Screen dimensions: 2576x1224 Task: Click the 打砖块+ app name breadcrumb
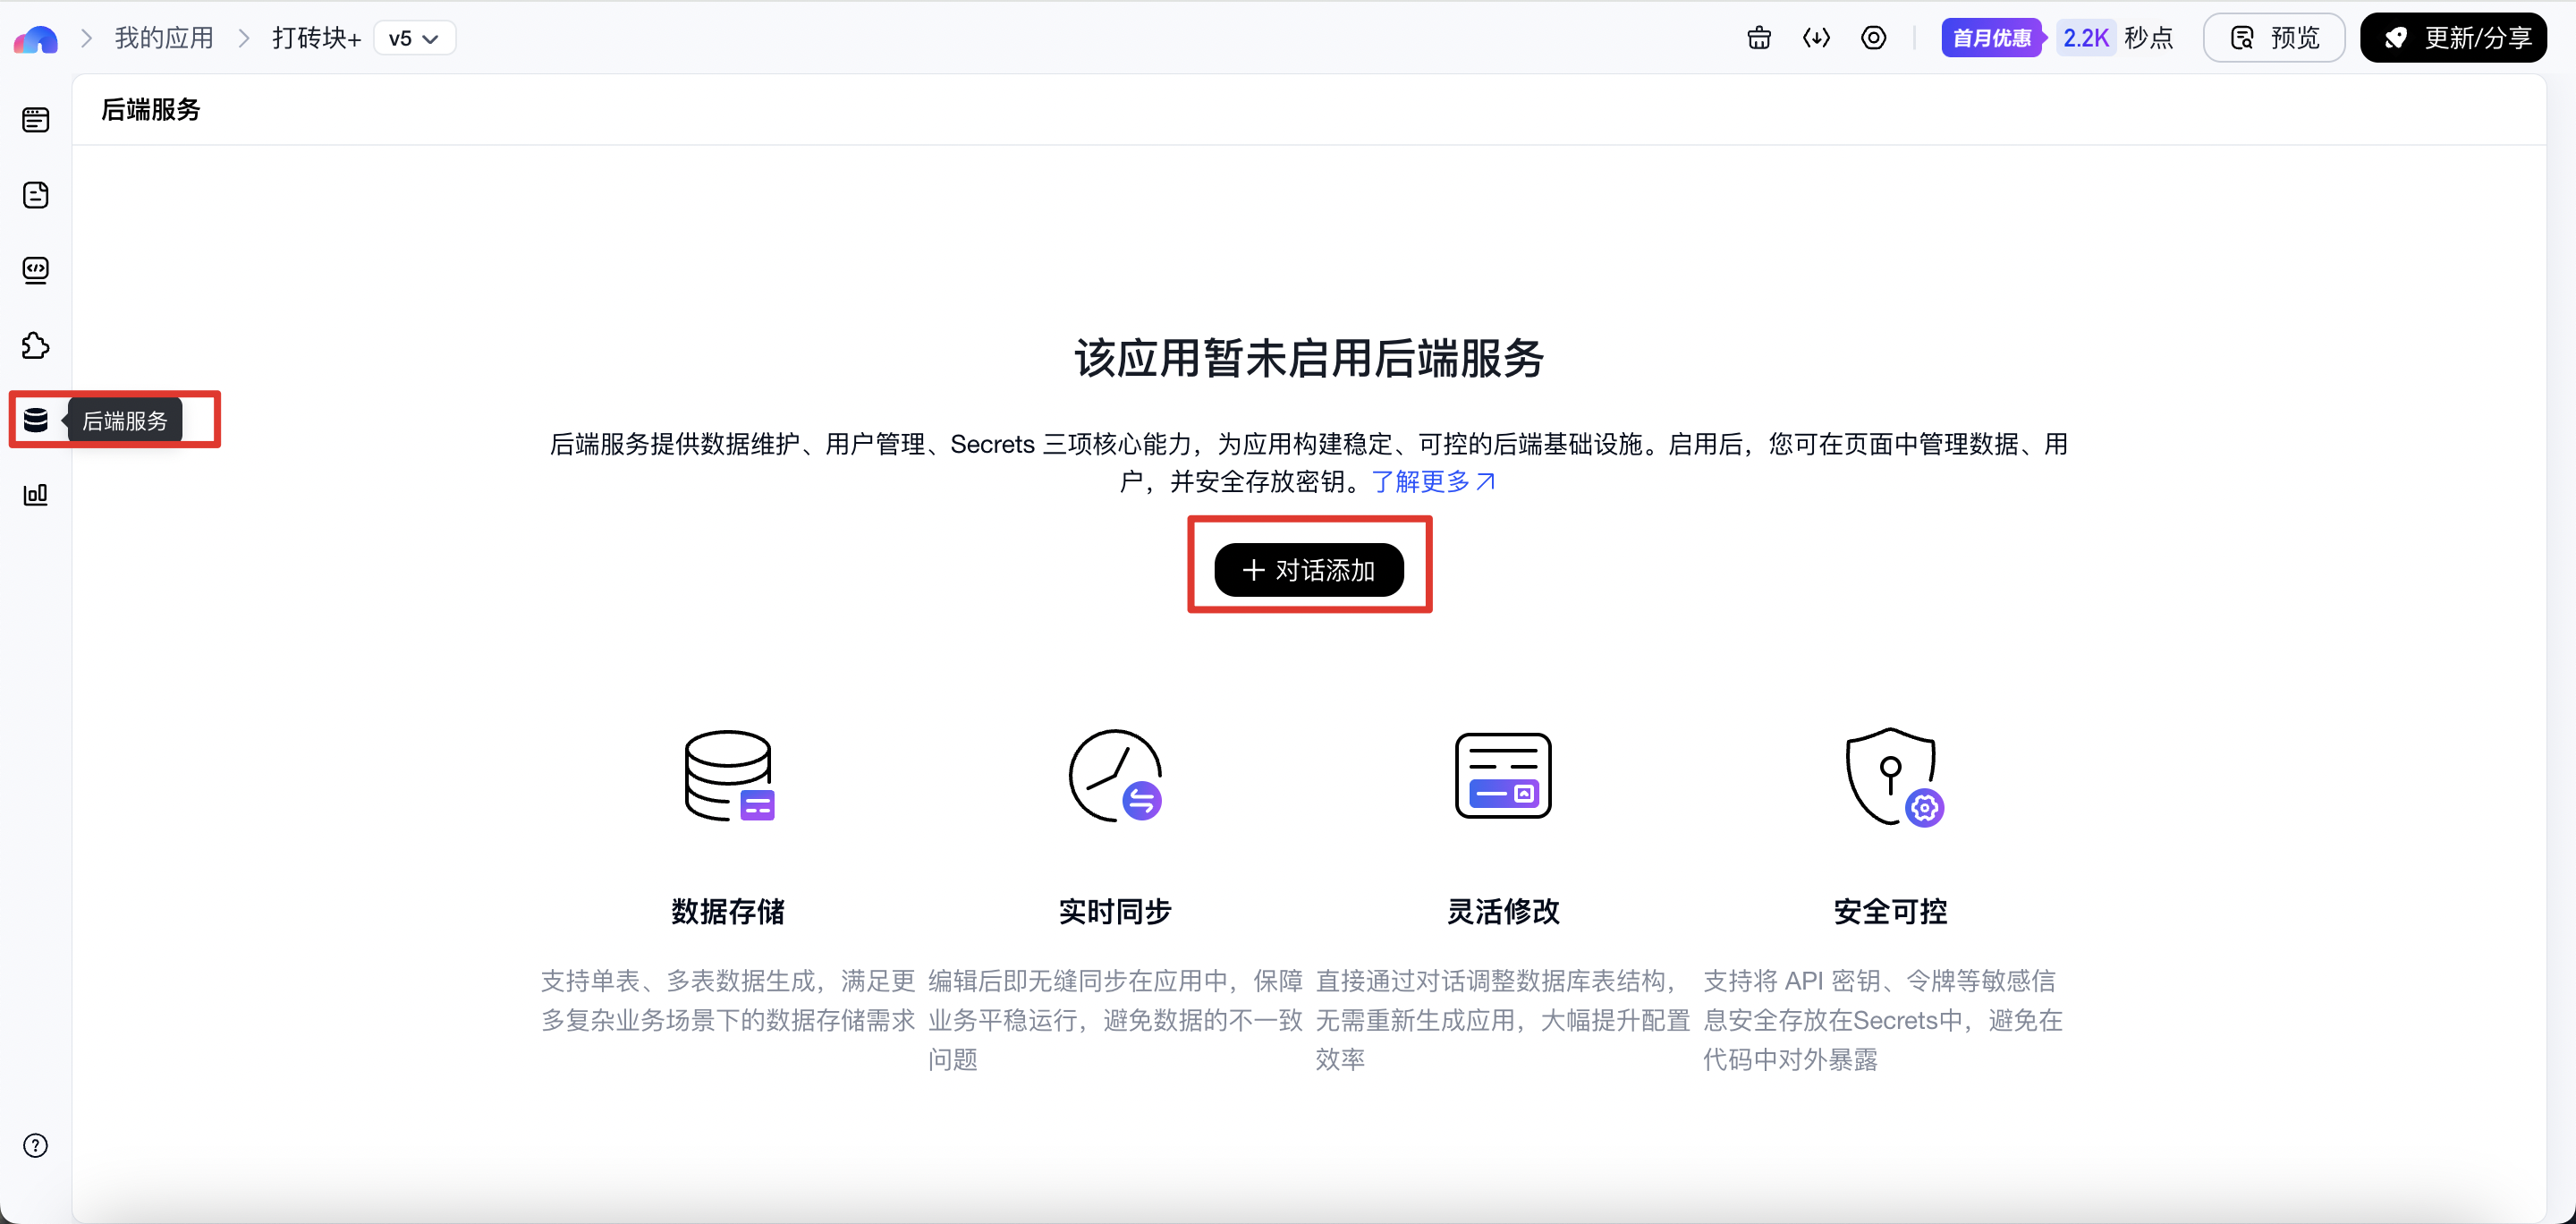(316, 39)
